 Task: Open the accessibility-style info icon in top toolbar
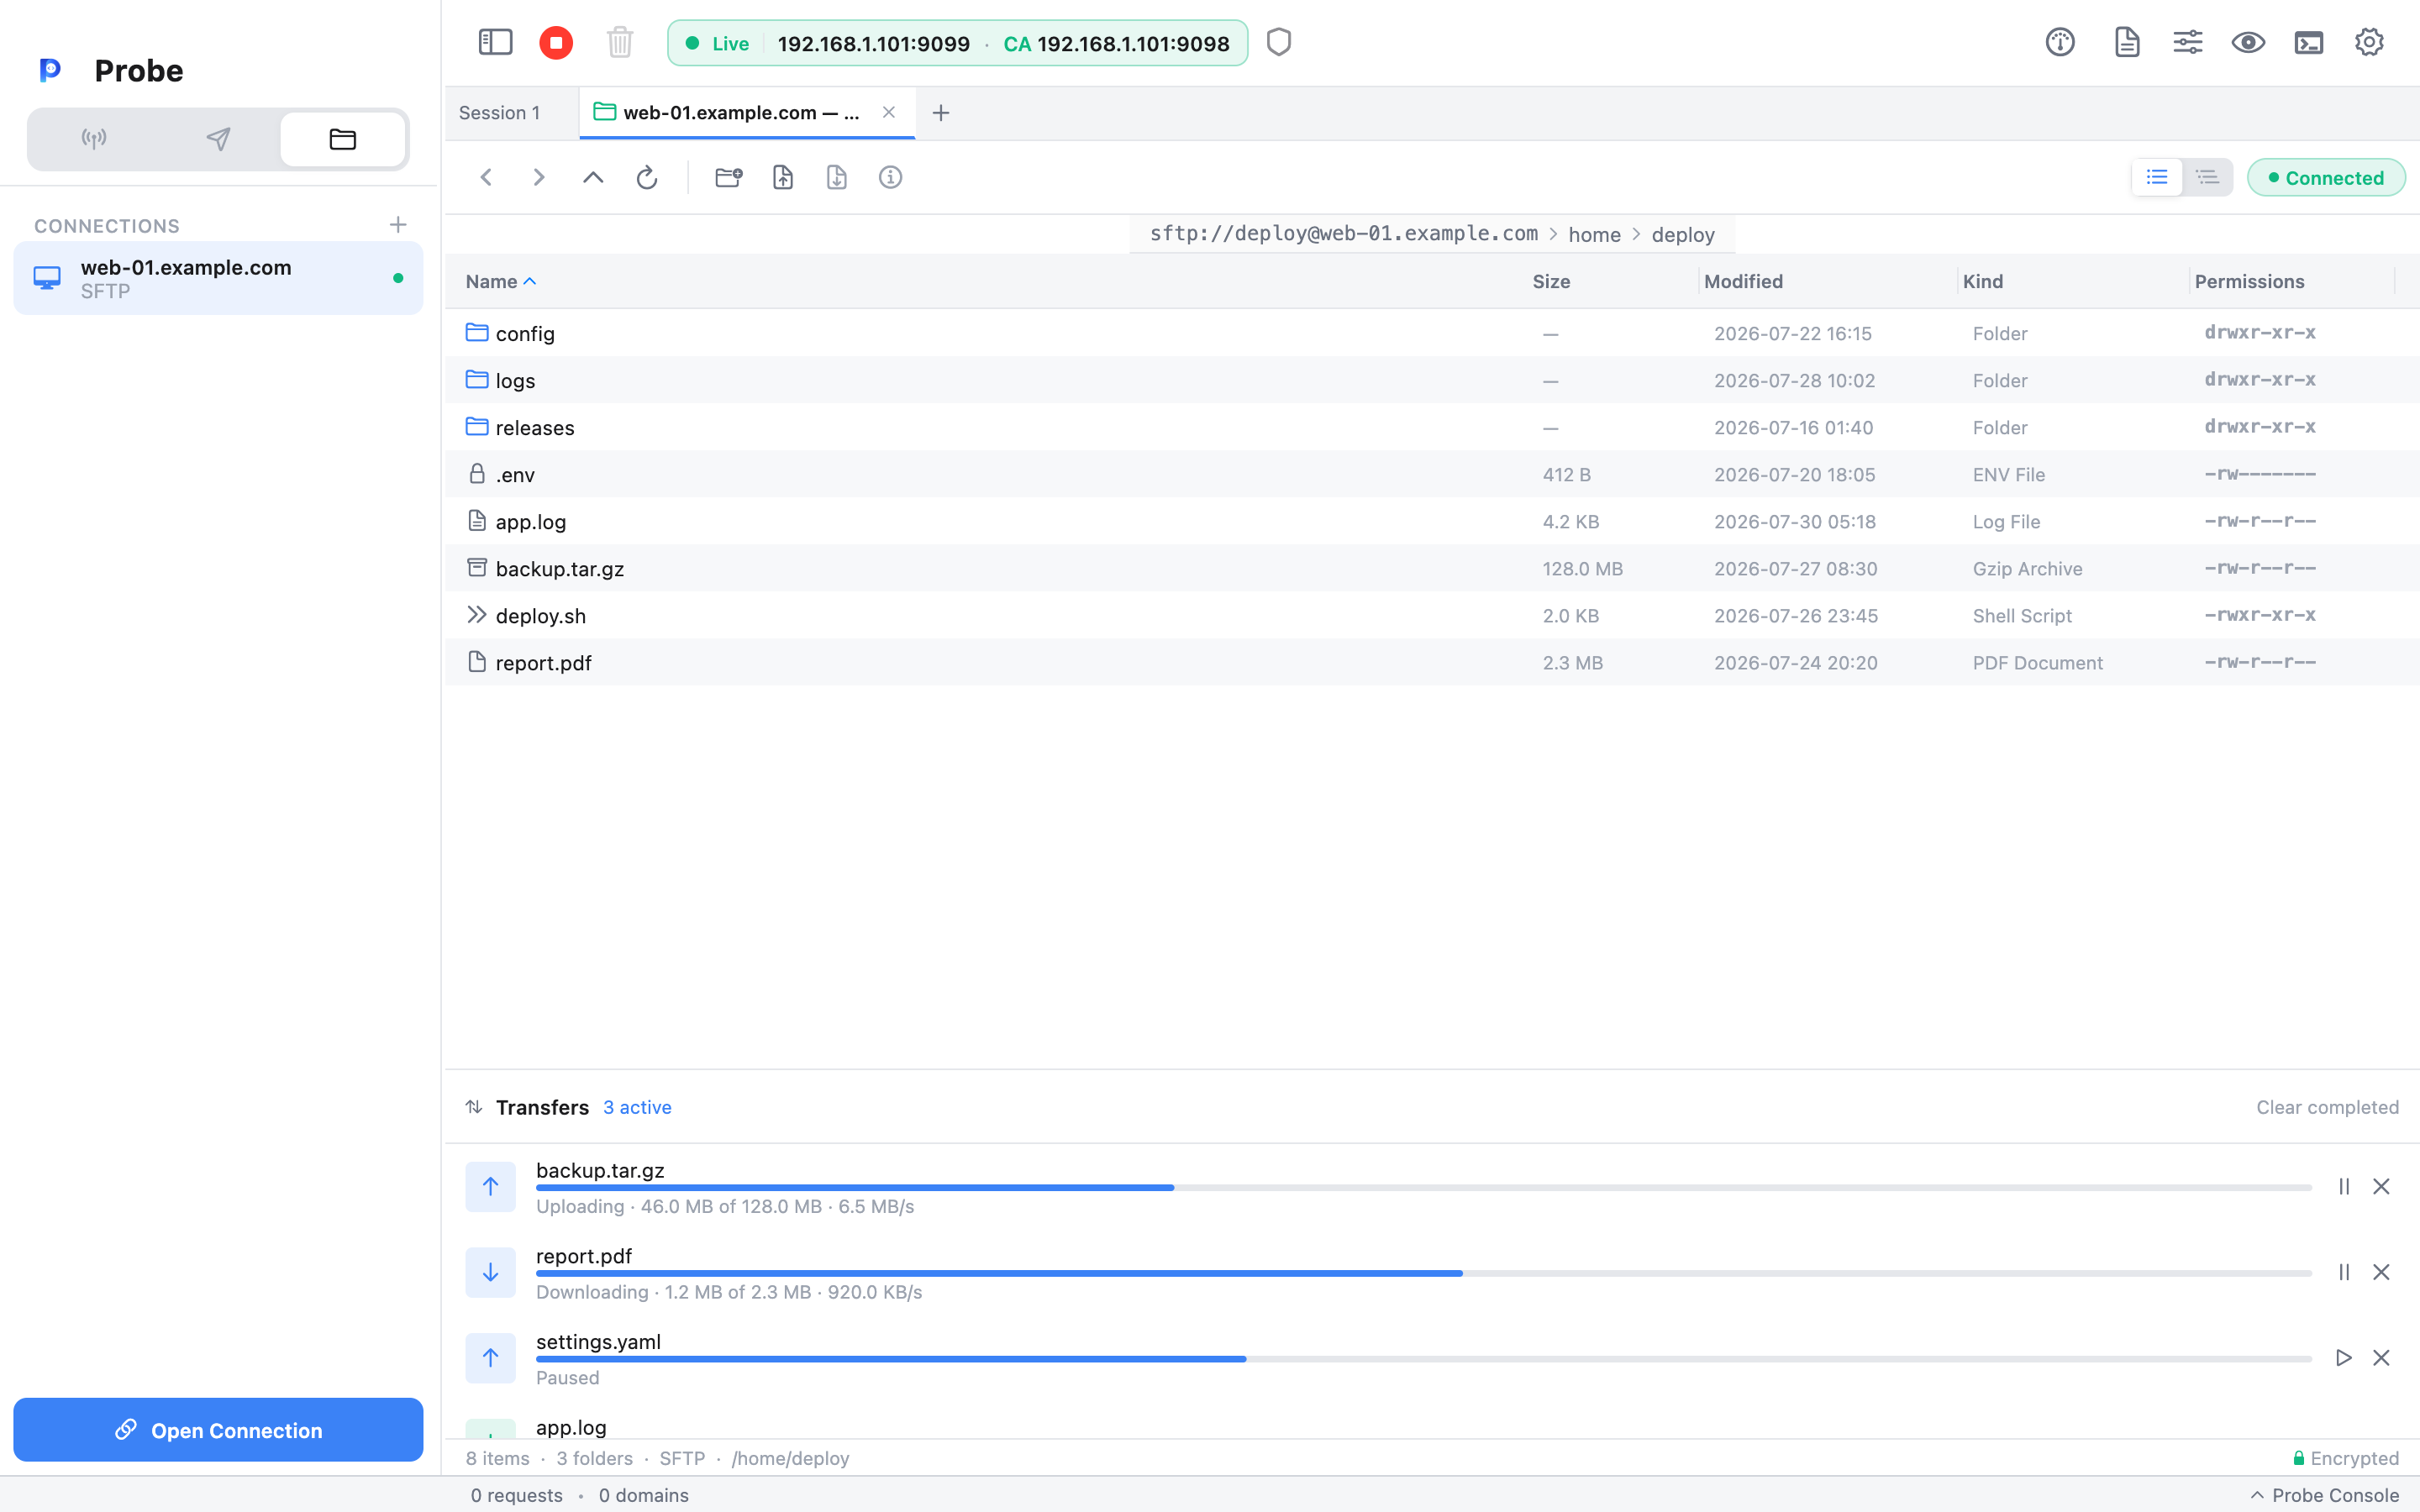(2060, 42)
